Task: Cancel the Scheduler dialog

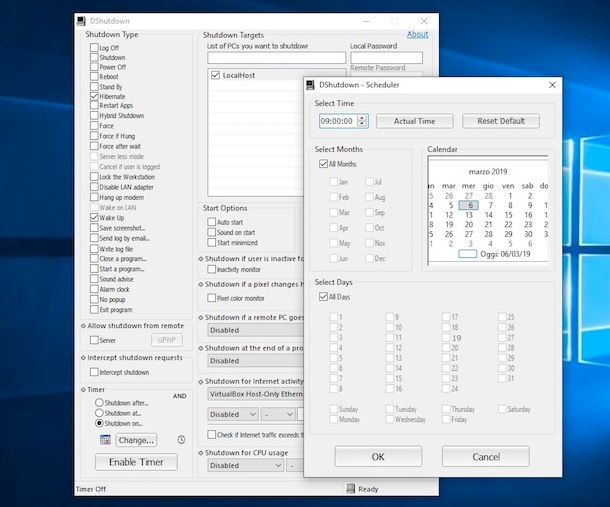Action: click(x=486, y=456)
